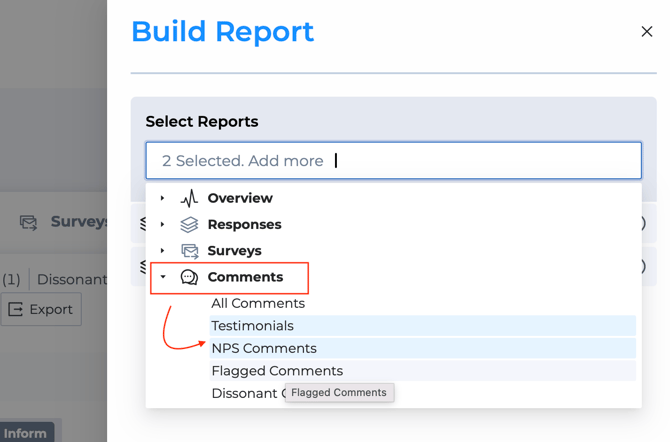This screenshot has width=670, height=442.
Task: Collapse the Comments category arrow
Action: [x=163, y=277]
